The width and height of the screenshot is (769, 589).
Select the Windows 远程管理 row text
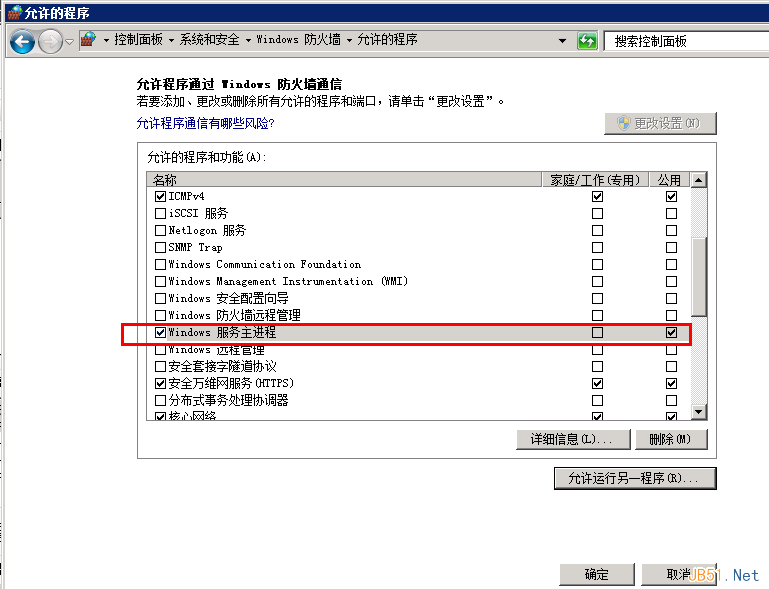(x=216, y=350)
